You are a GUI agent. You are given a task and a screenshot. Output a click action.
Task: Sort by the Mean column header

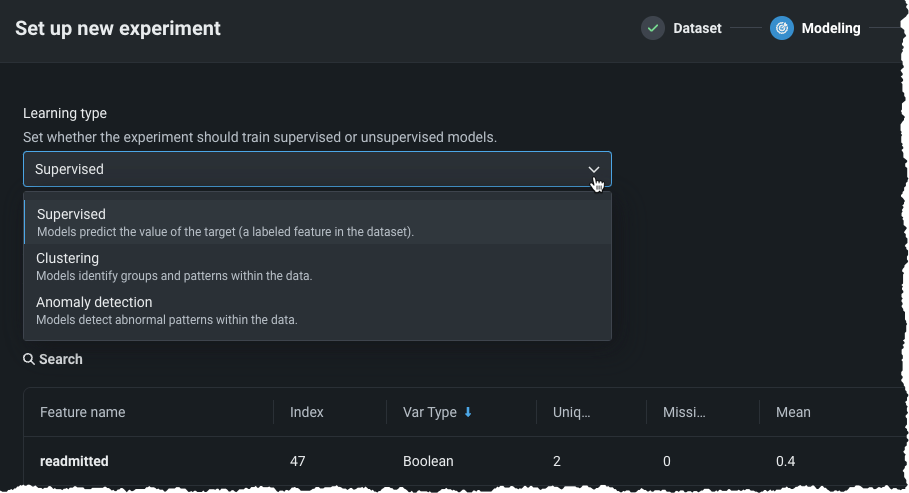793,412
